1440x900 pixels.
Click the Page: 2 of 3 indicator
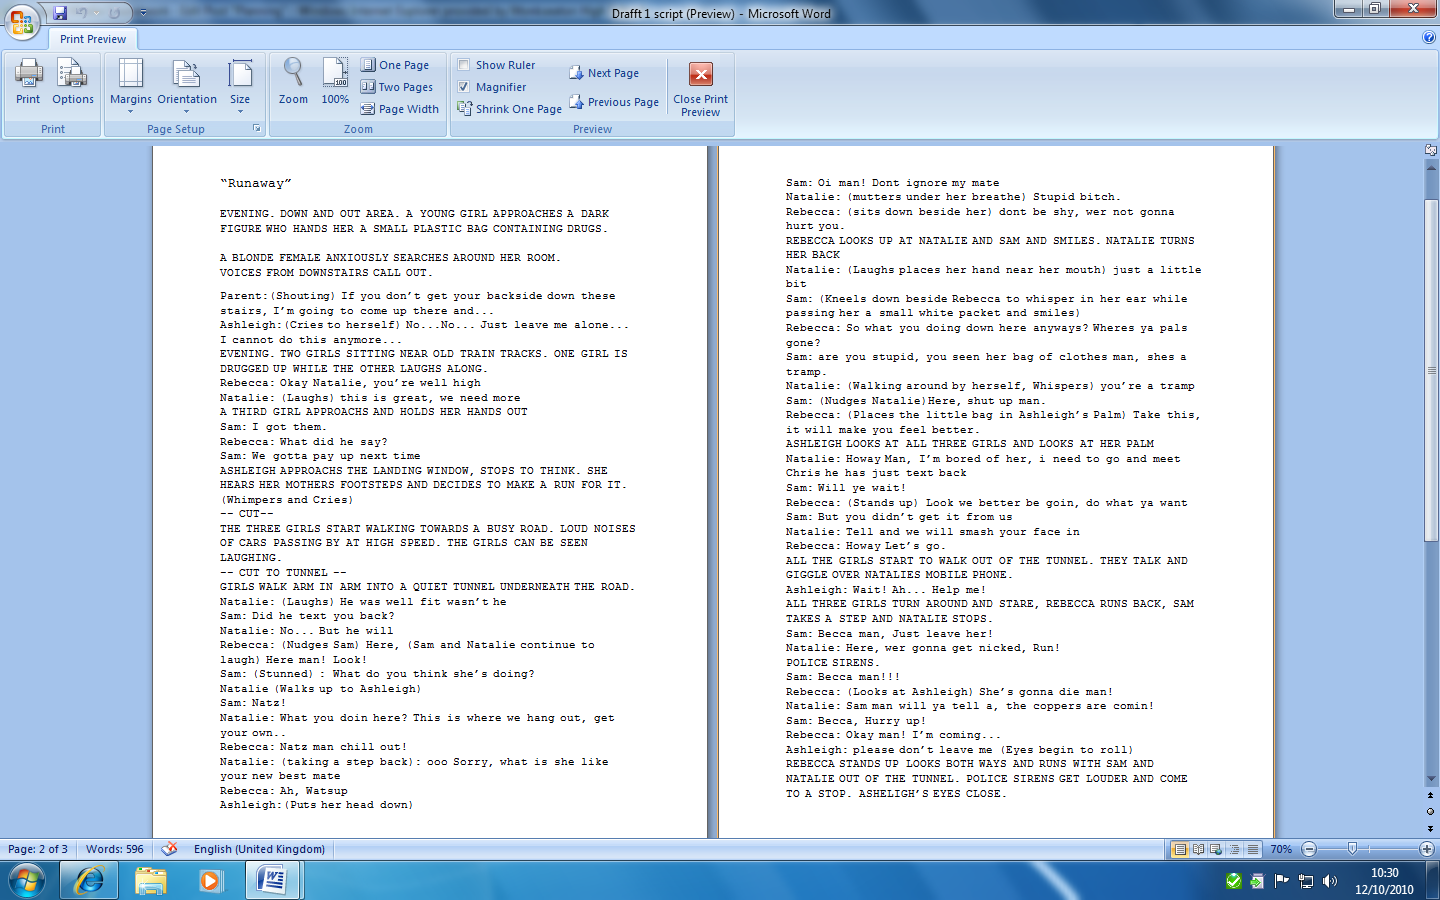[38, 849]
